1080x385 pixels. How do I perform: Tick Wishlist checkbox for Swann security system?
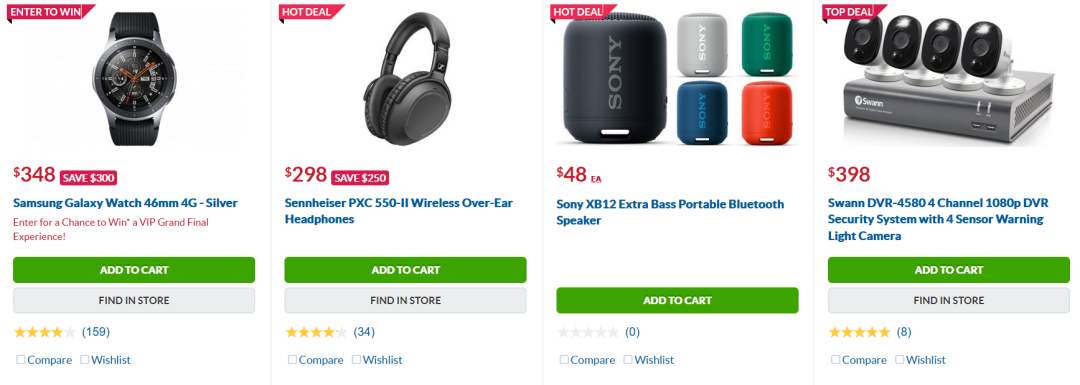900,360
